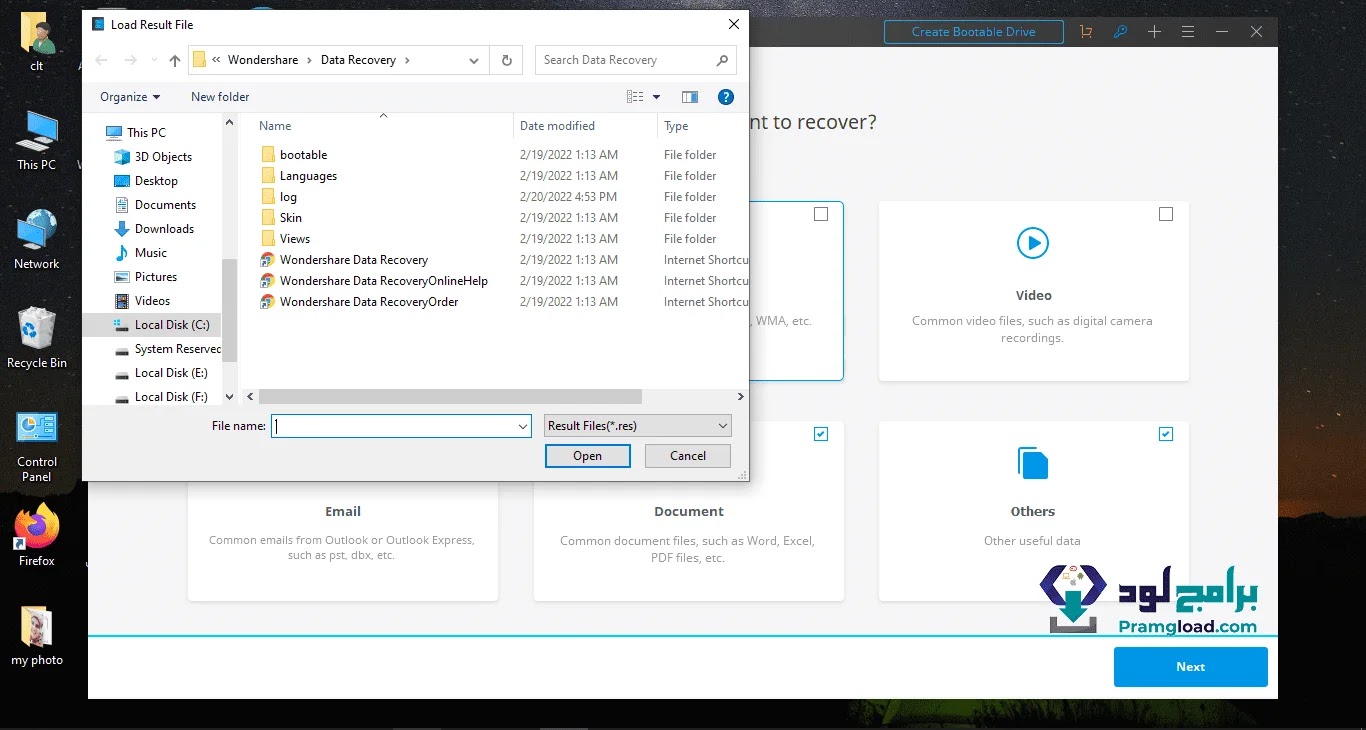1366x730 pixels.
Task: Select the clt user folder icon
Action: (x=37, y=42)
